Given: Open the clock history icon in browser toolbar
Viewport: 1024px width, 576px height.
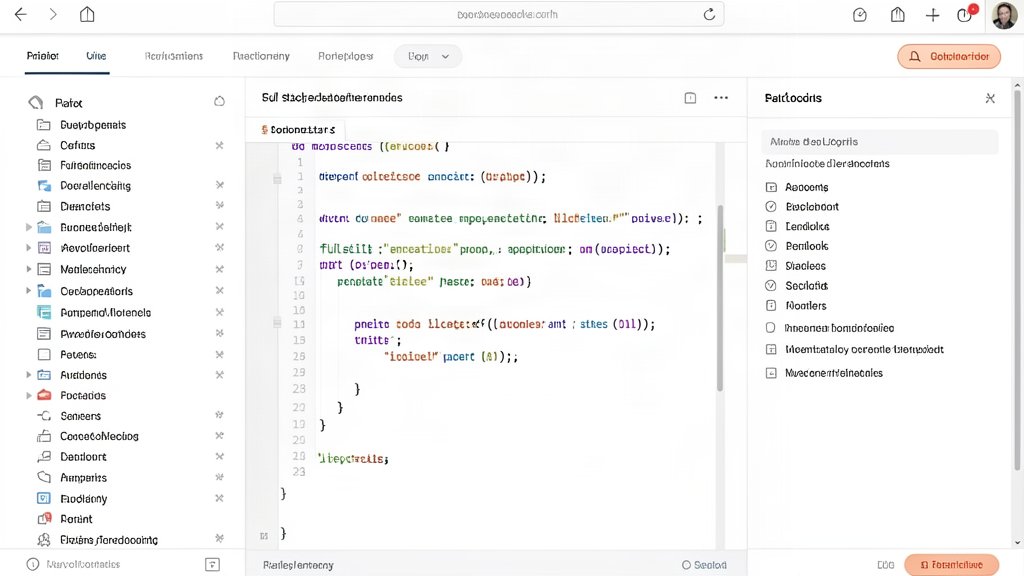Looking at the screenshot, I should point(860,15).
